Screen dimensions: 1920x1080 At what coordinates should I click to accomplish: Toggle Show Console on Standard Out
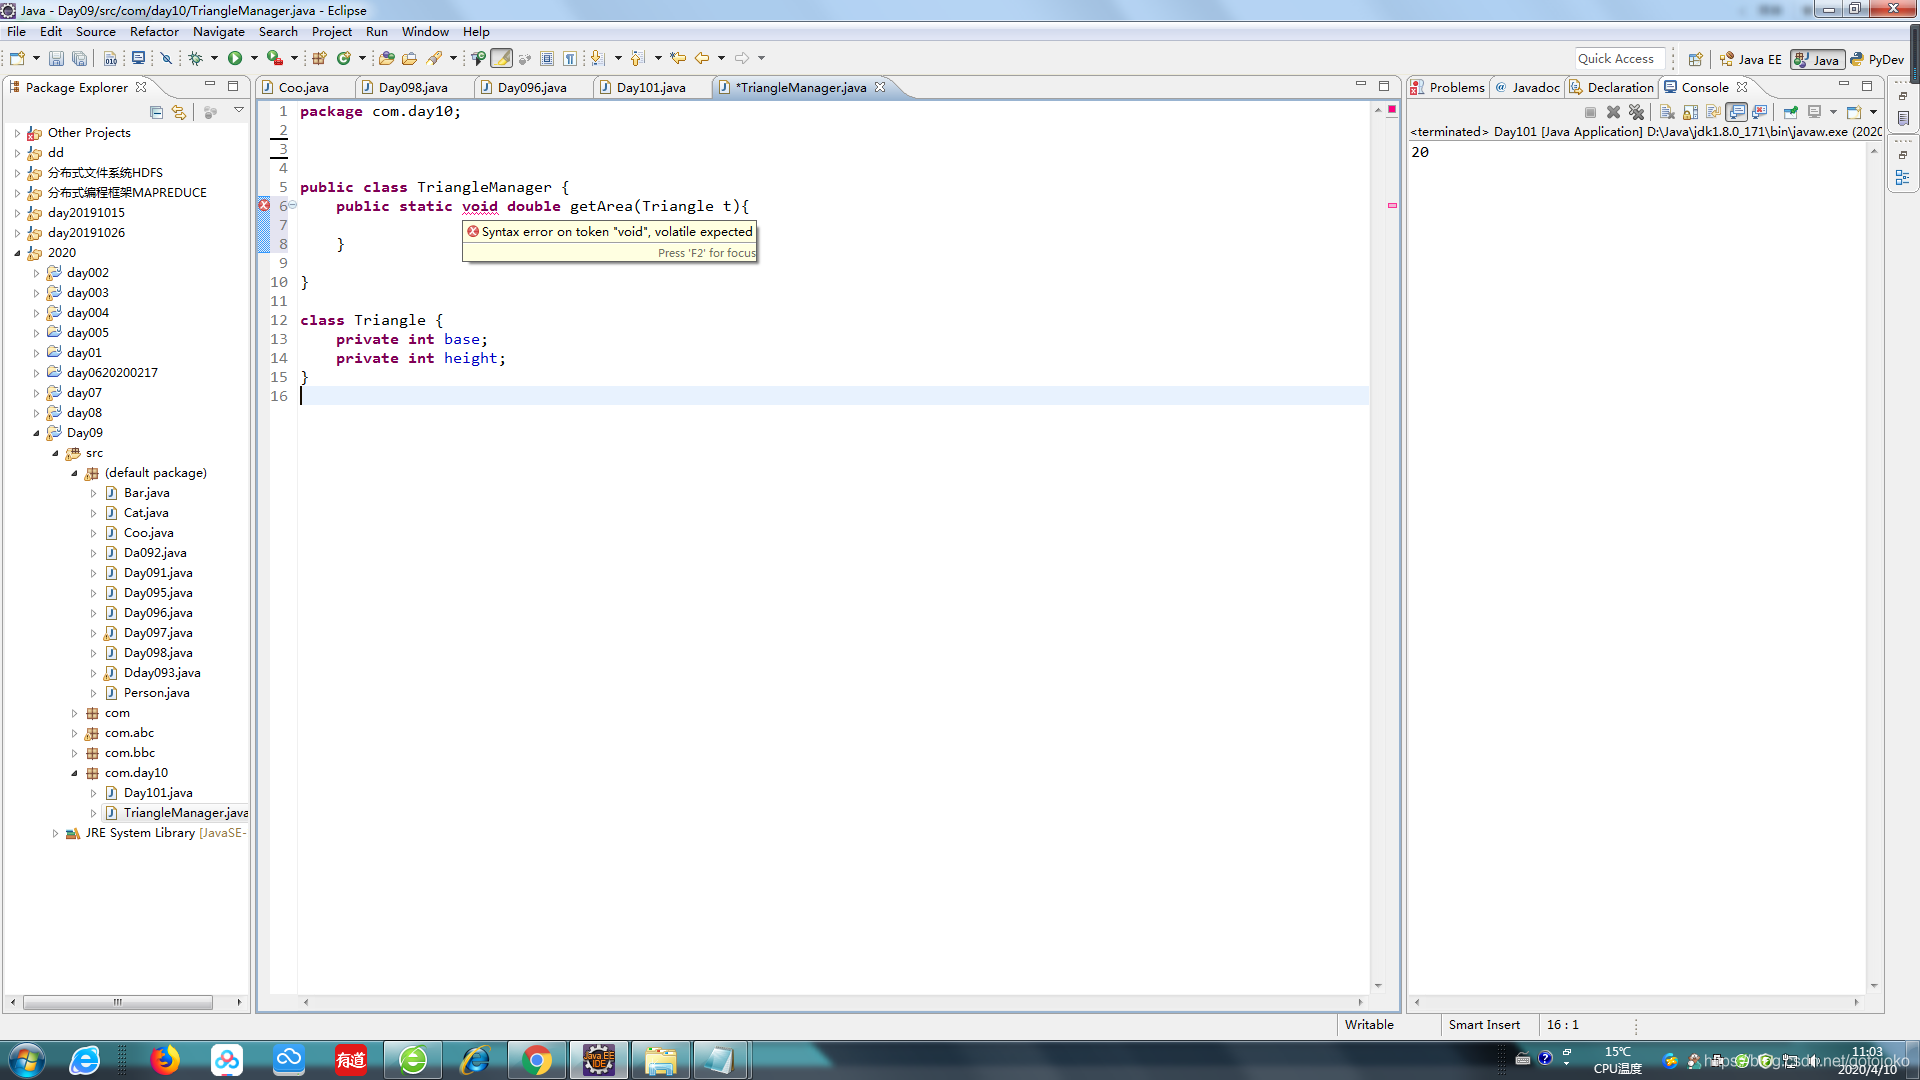coord(1737,112)
